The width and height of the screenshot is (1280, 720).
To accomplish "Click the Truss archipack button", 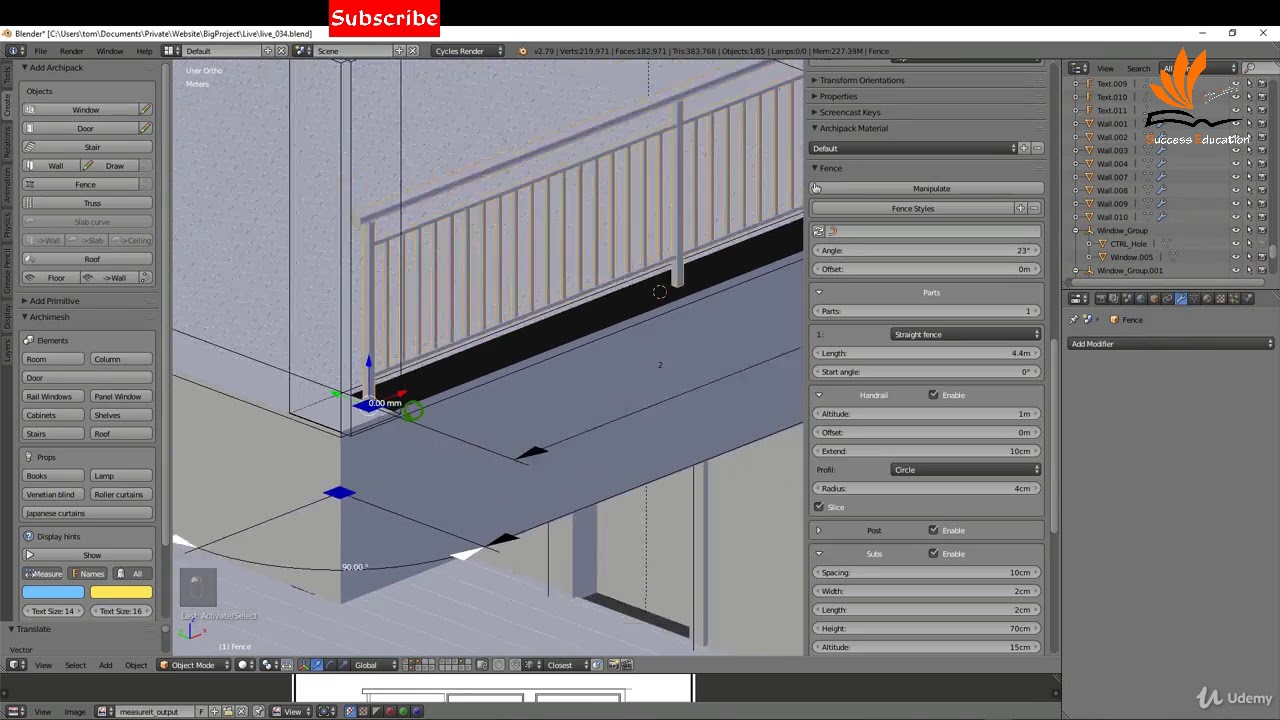I will click(x=87, y=203).
